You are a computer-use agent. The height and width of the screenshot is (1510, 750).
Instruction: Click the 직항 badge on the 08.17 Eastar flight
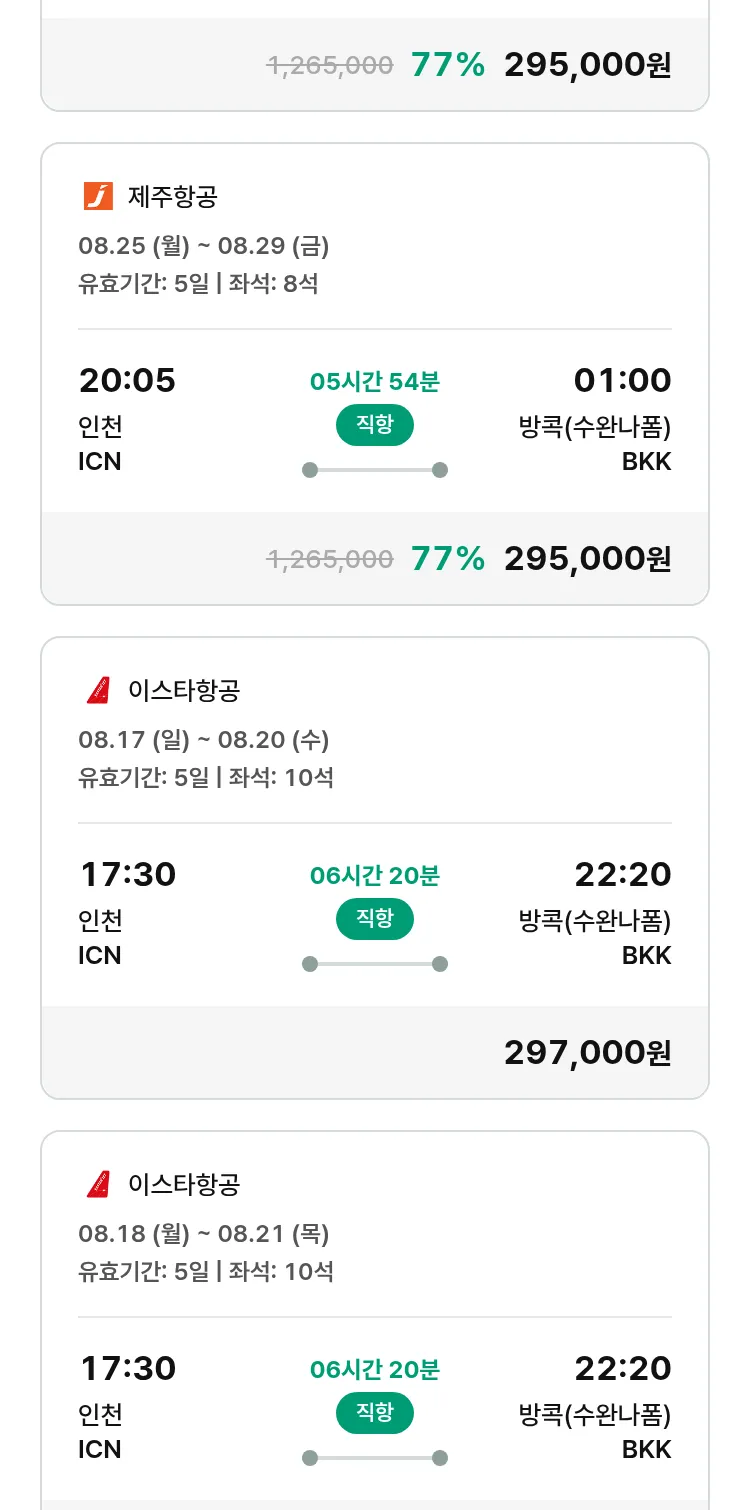[x=374, y=919]
